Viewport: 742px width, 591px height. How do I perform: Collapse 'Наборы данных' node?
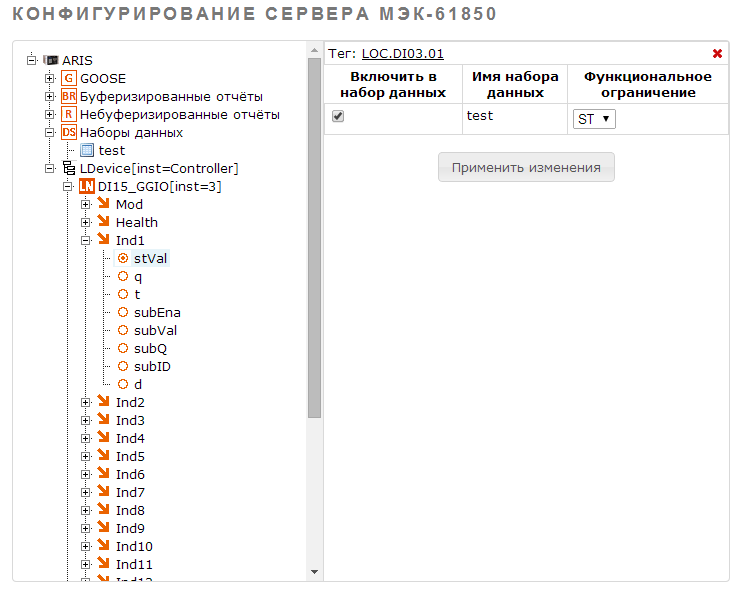50,132
